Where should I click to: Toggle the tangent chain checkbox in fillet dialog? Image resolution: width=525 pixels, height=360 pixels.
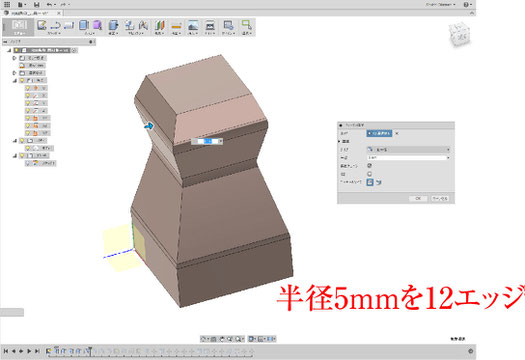click(369, 166)
